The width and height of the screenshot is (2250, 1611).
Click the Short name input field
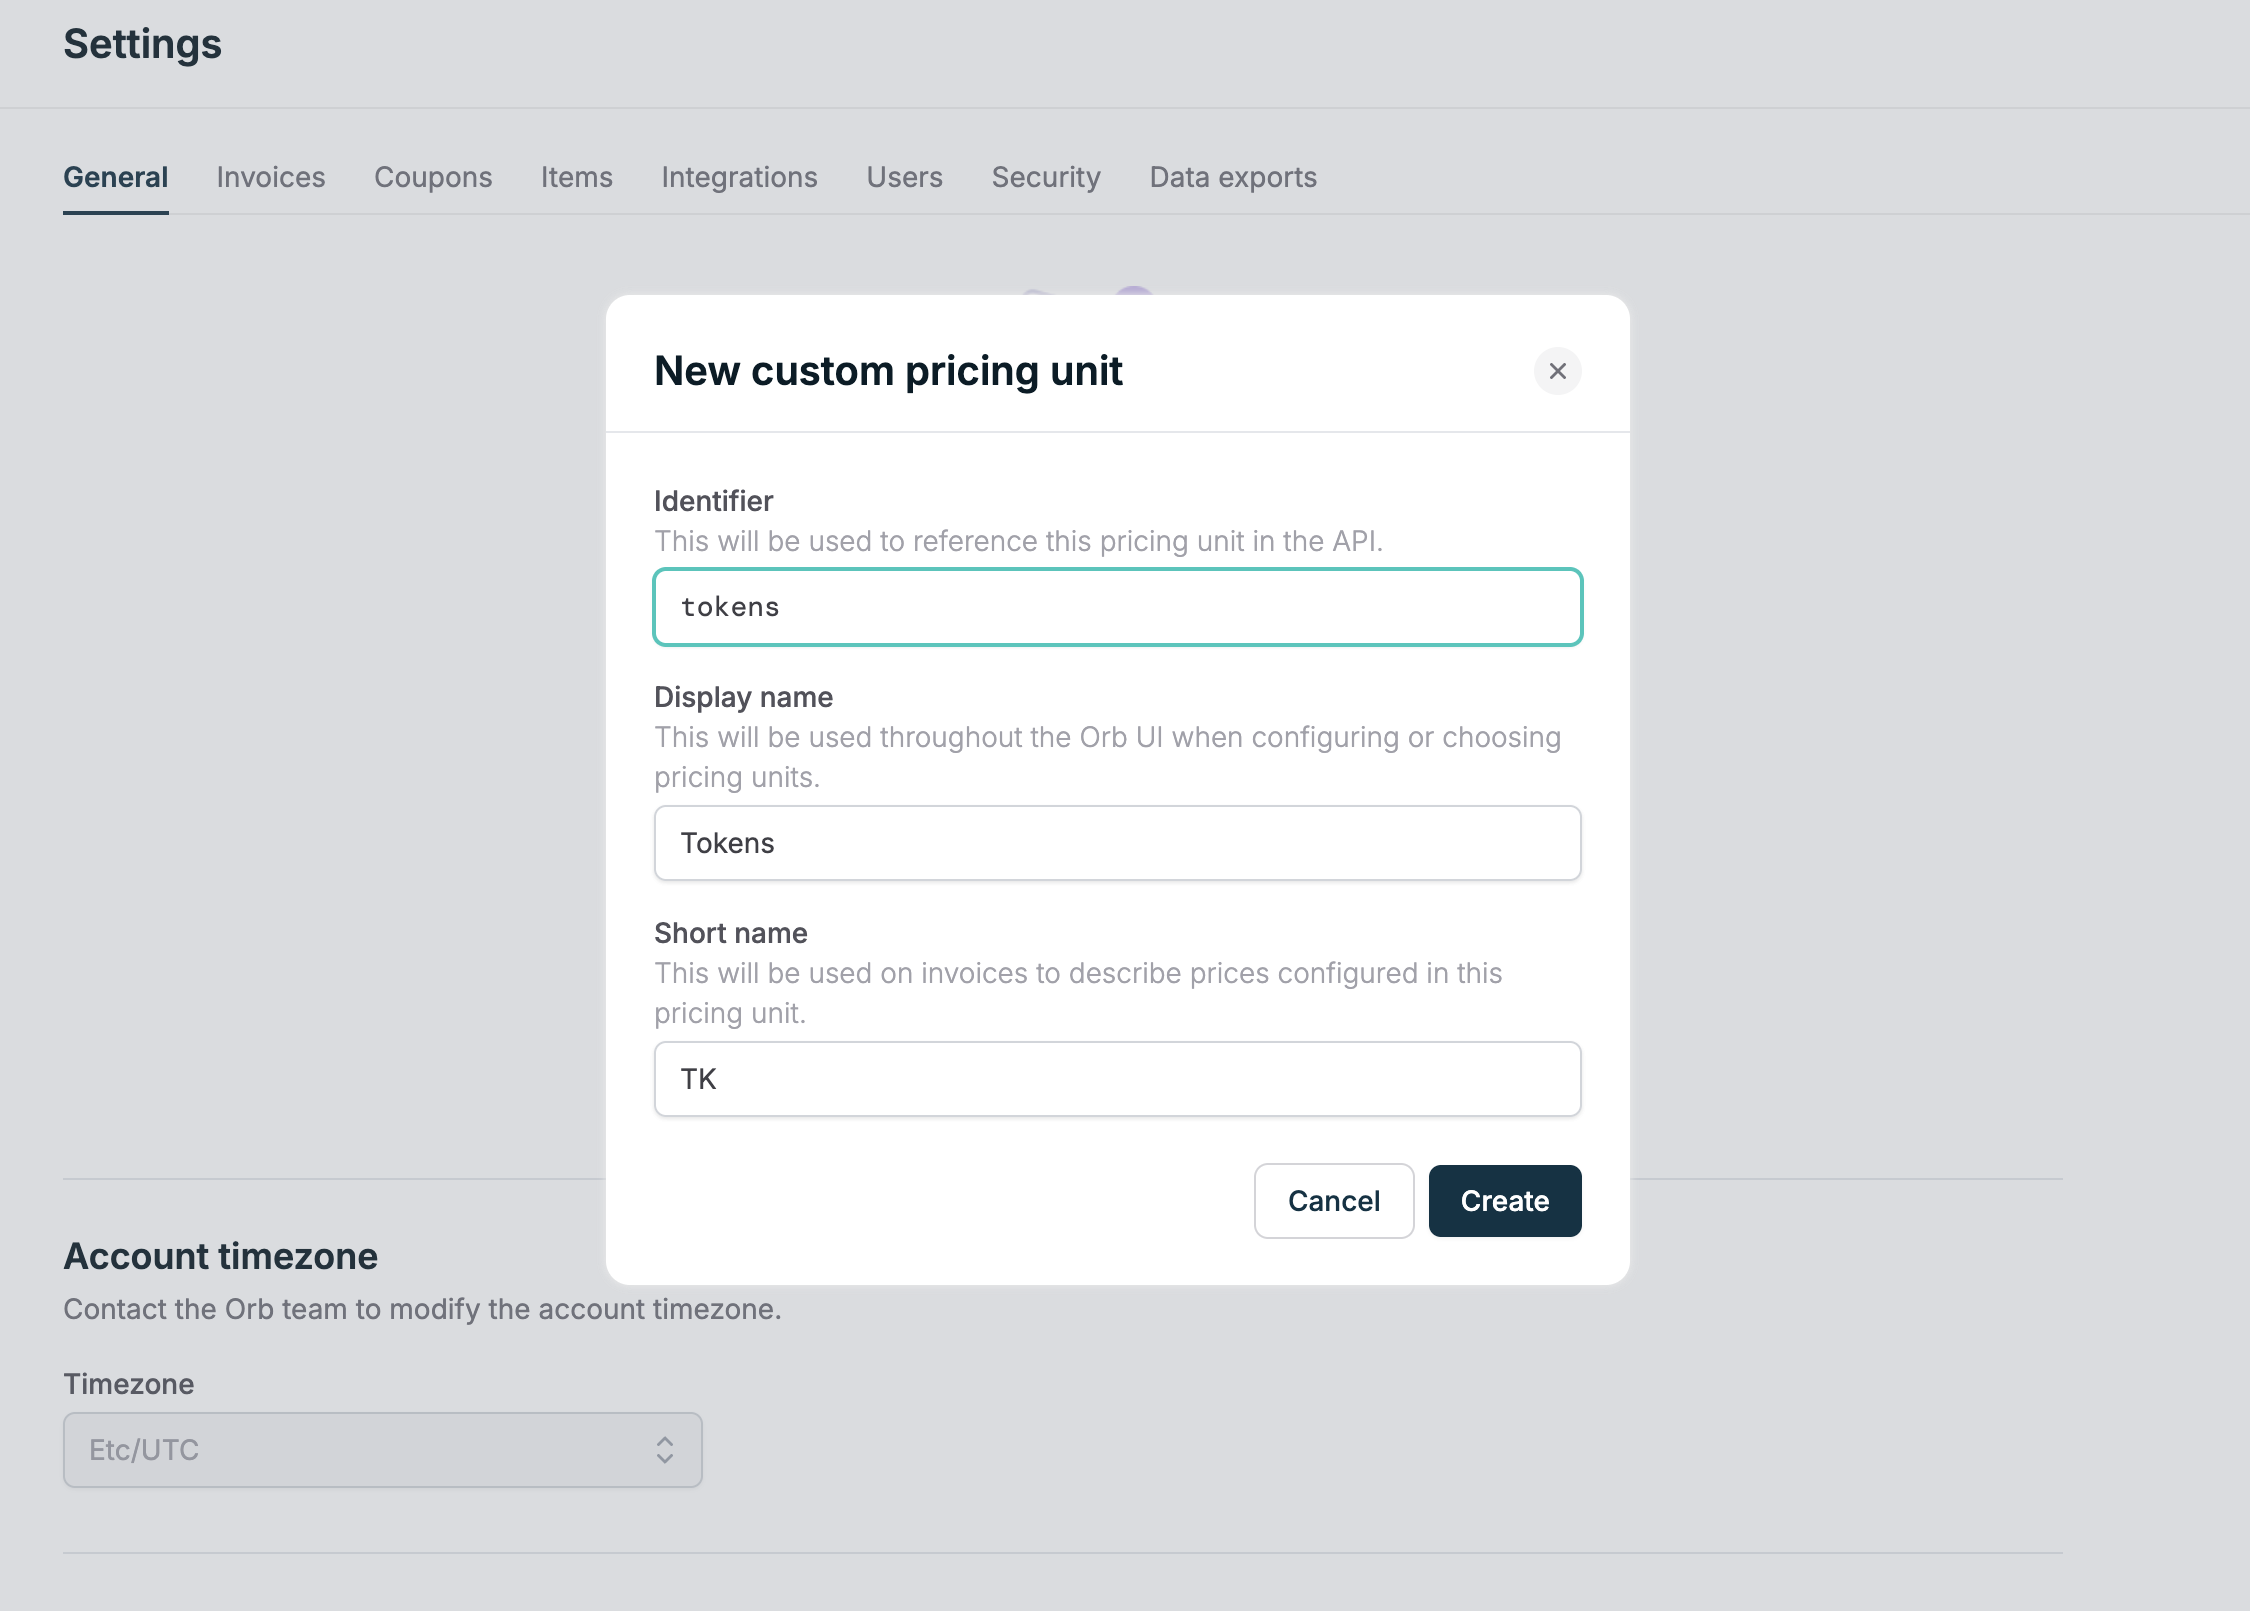[1117, 1079]
